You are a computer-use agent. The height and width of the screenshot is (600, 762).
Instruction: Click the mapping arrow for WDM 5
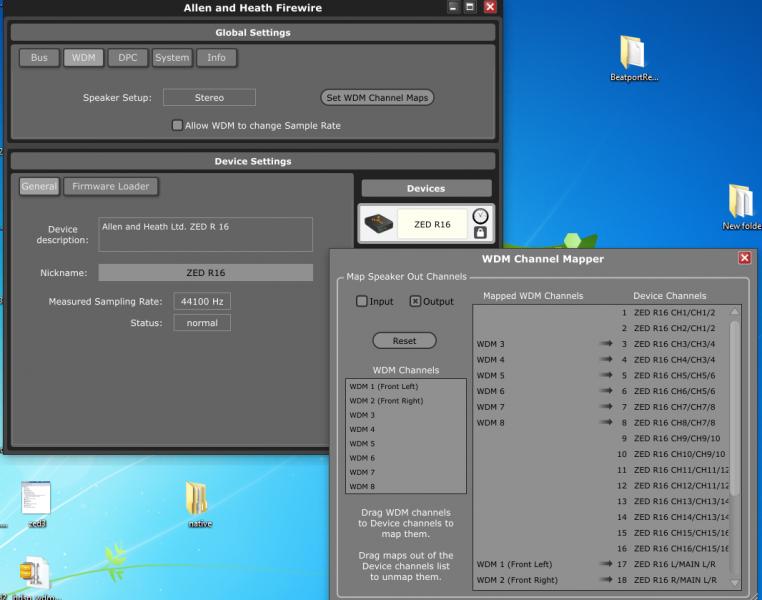coord(606,375)
